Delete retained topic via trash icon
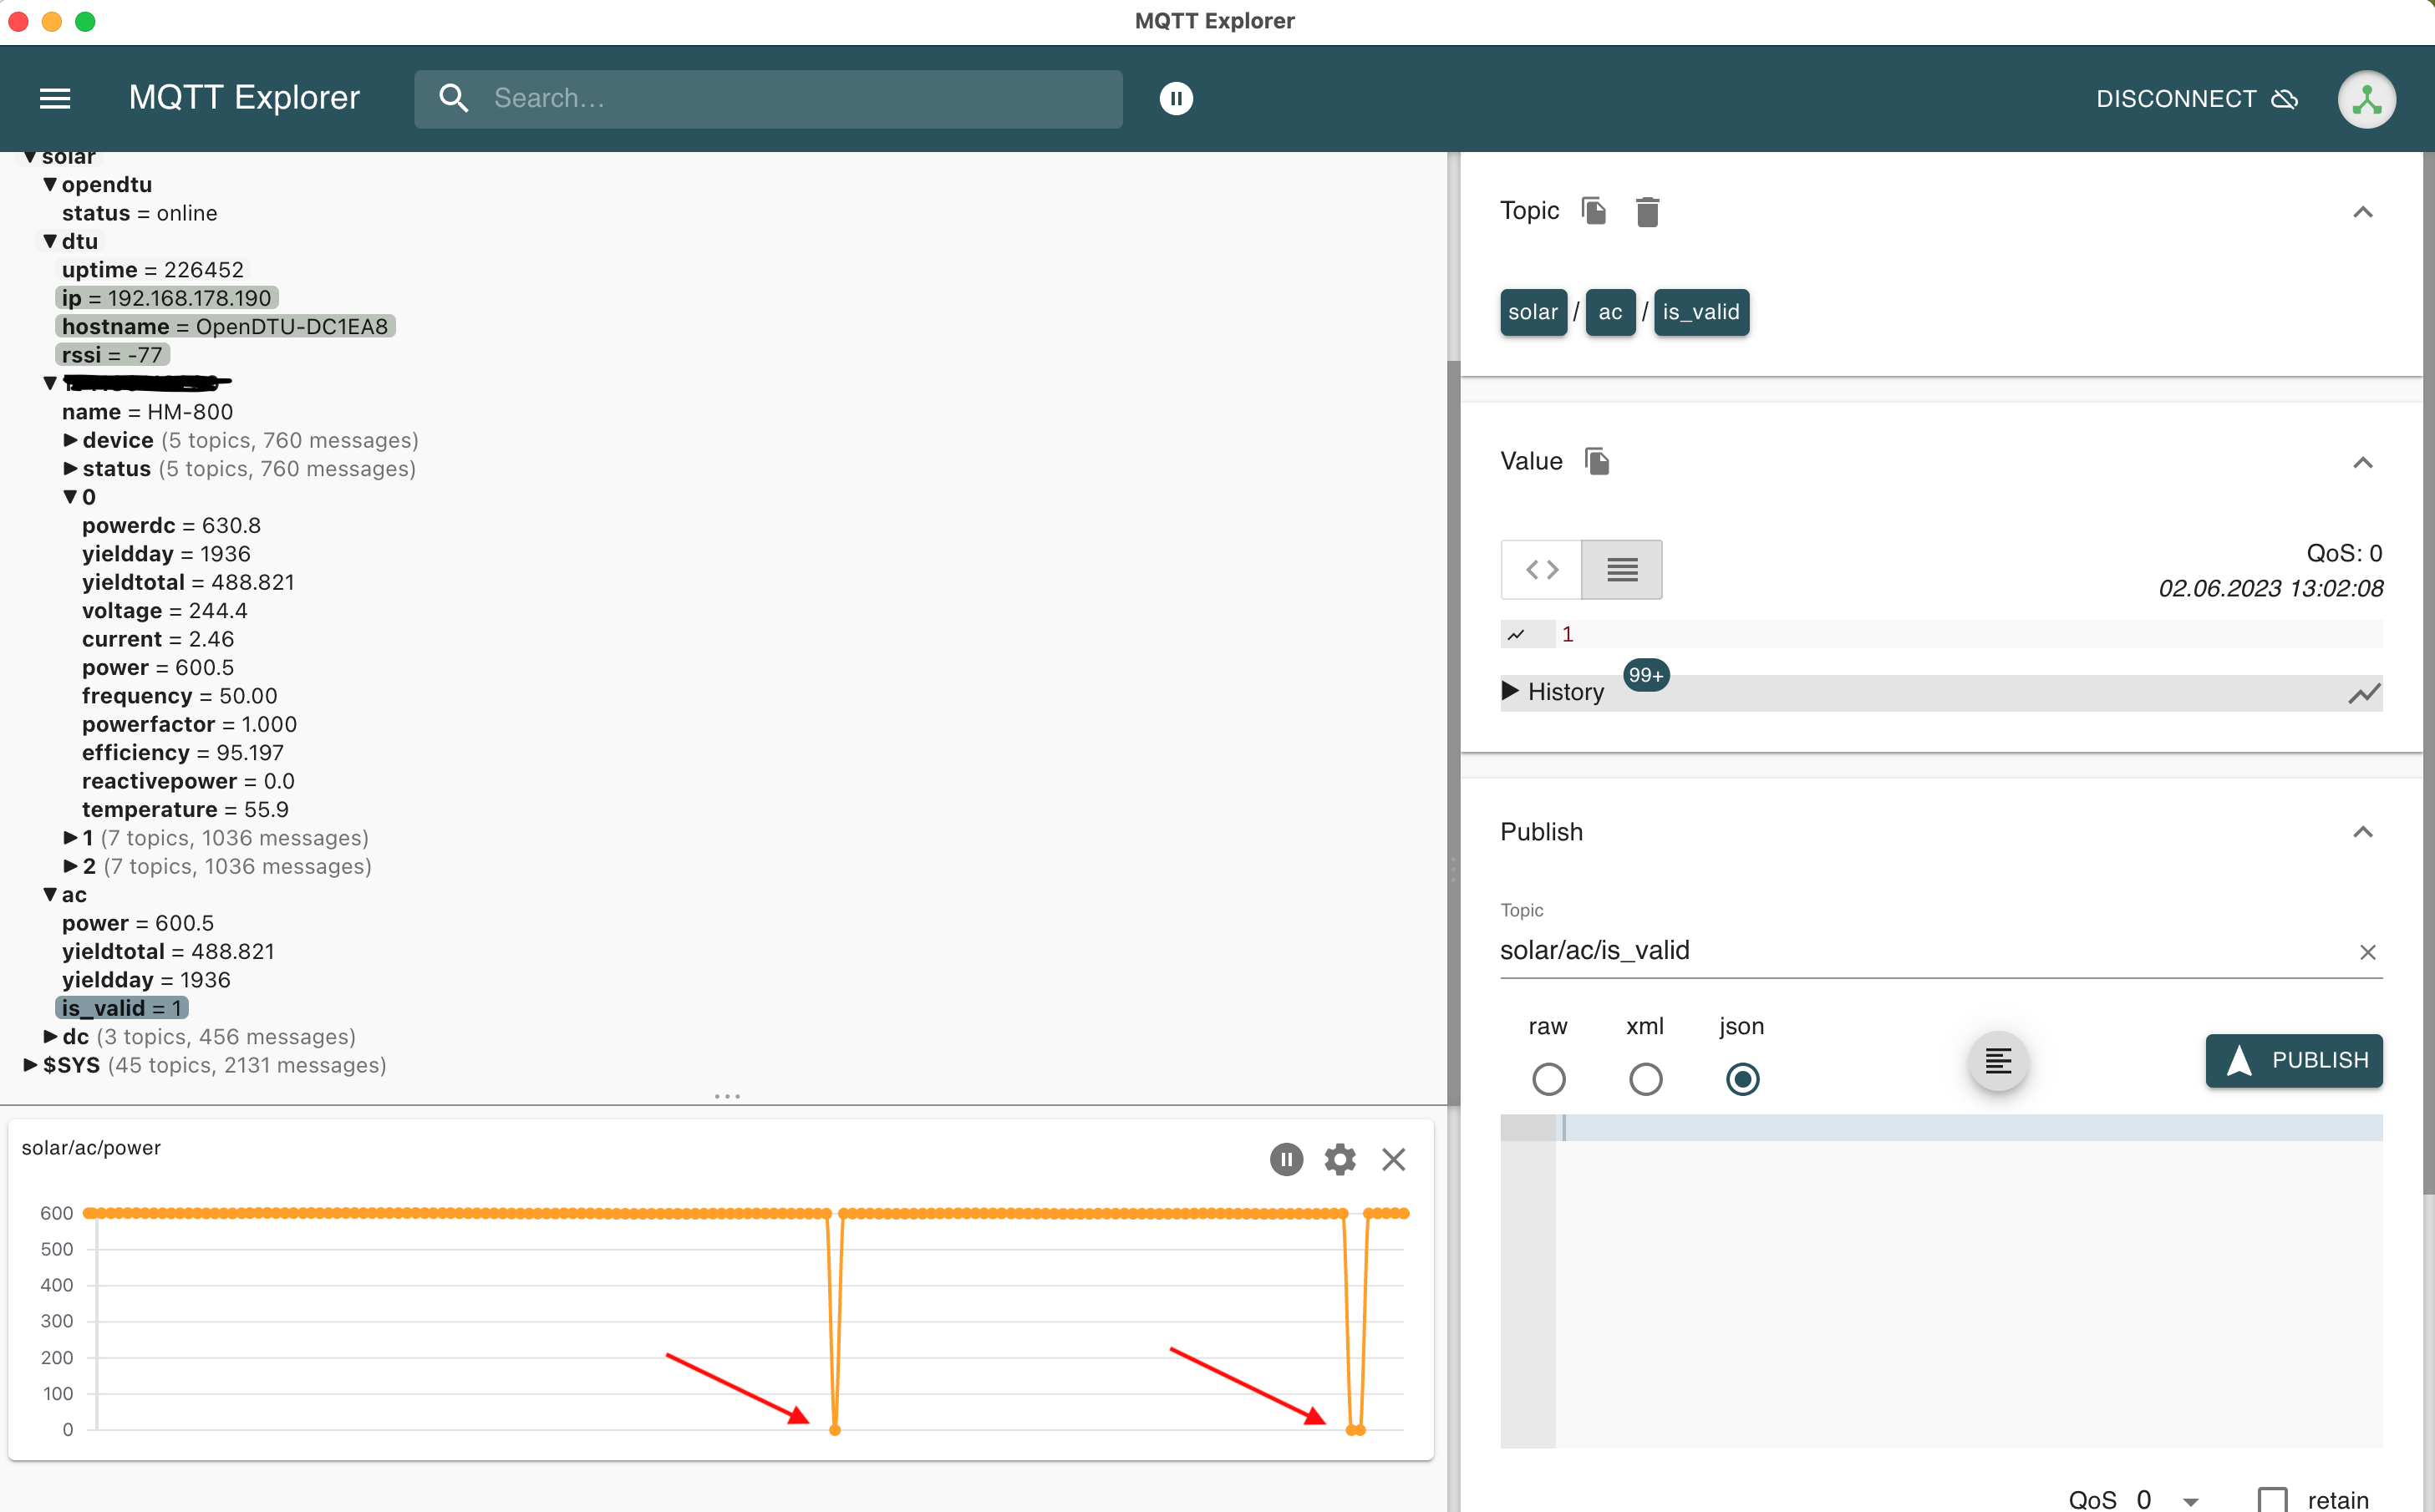This screenshot has width=2435, height=1512. click(1648, 211)
